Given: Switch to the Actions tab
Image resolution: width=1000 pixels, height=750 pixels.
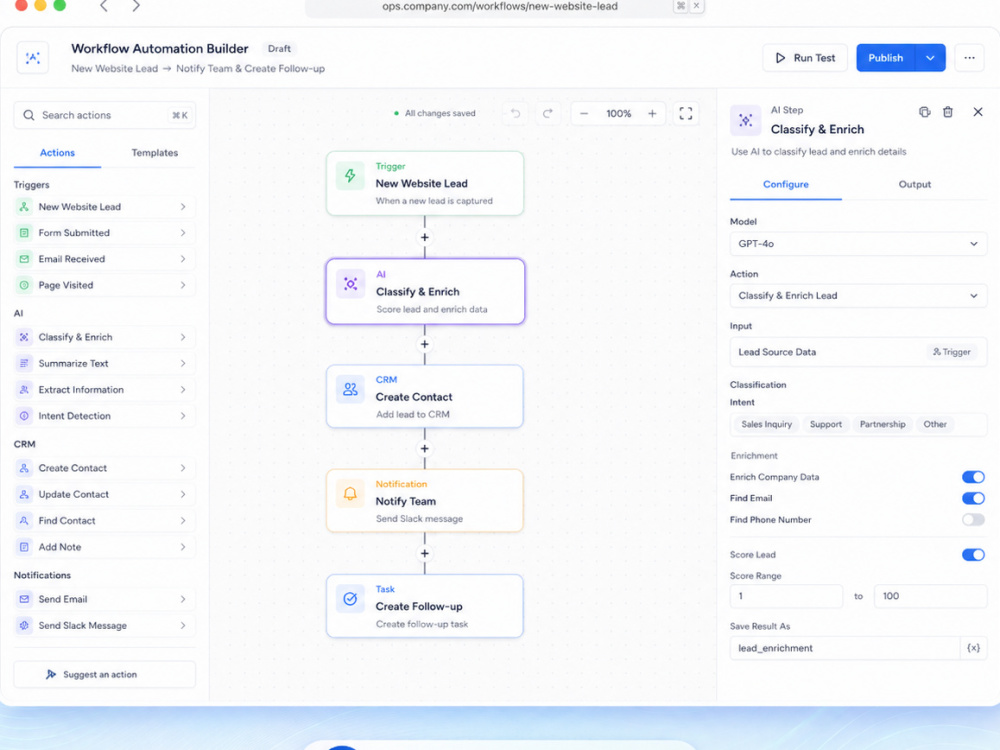Looking at the screenshot, I should point(57,153).
